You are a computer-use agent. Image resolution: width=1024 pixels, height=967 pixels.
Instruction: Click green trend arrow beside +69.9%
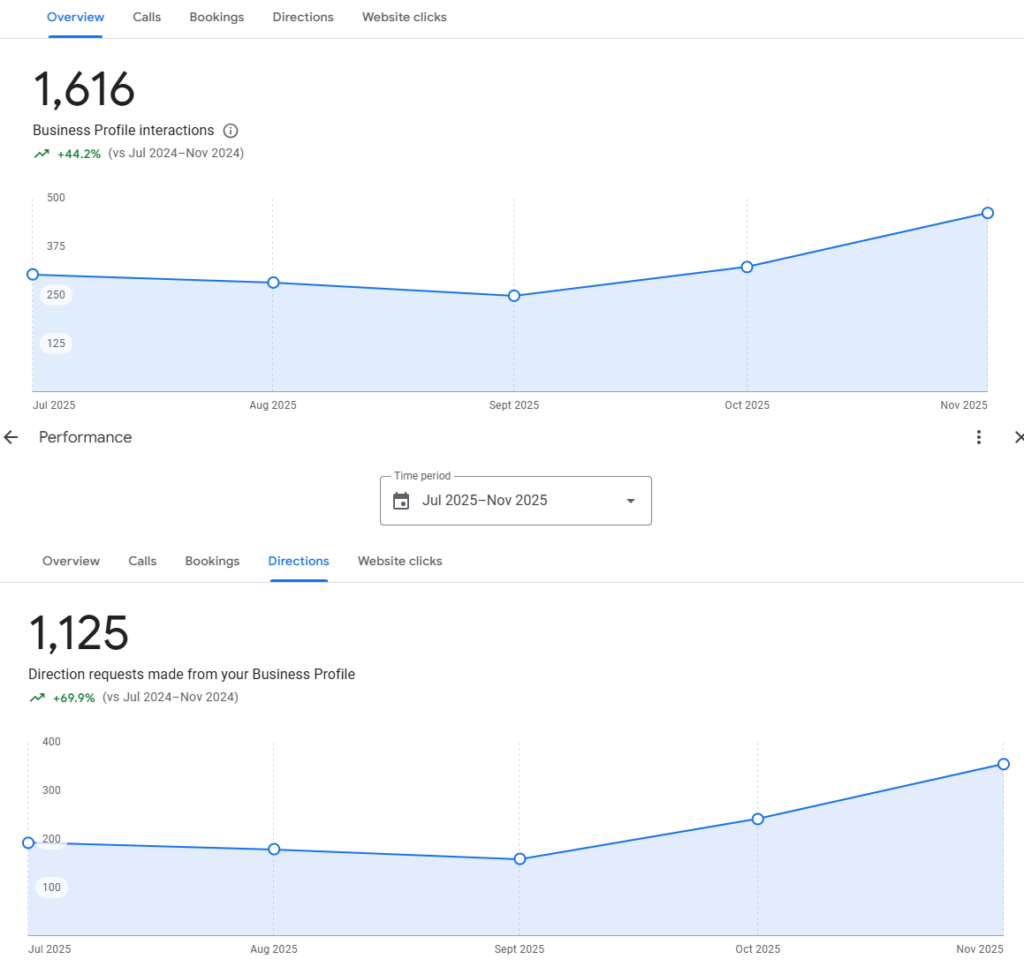click(x=37, y=698)
